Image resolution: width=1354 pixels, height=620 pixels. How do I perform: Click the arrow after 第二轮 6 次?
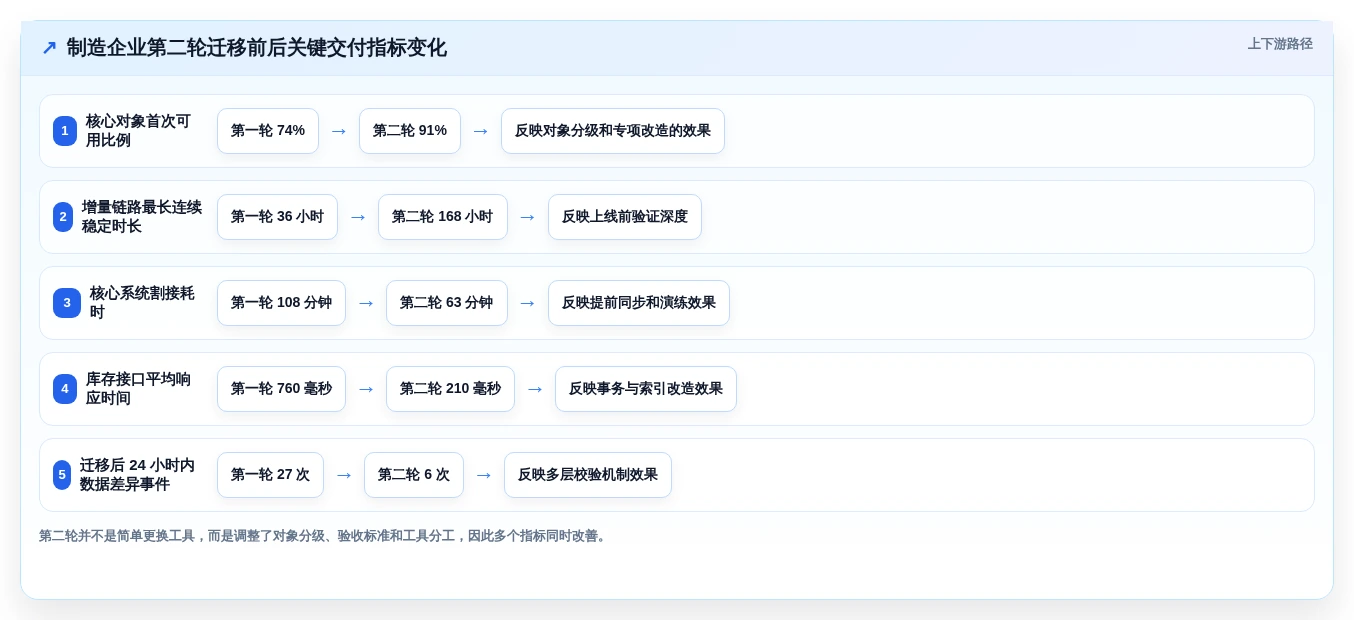(x=484, y=475)
